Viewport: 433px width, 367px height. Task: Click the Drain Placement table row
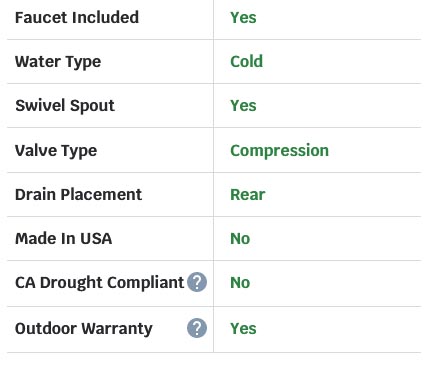(214, 194)
